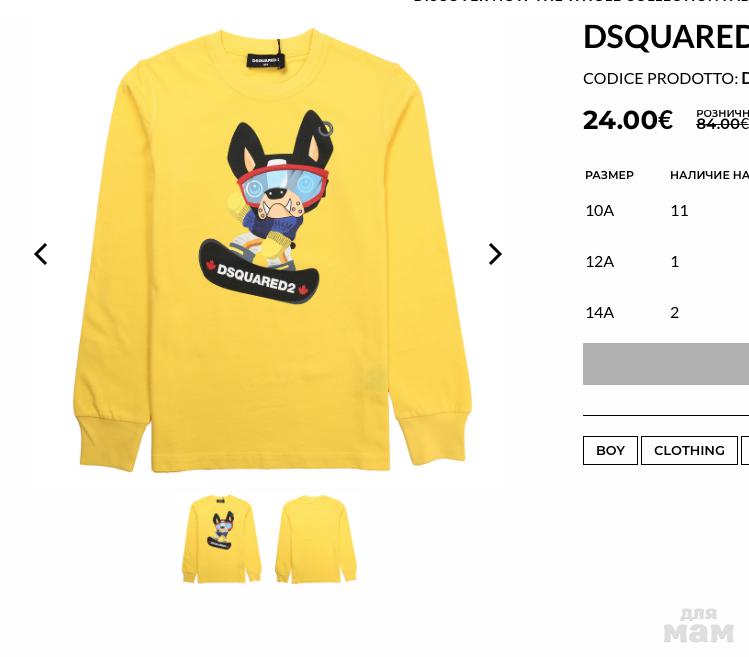Click the CODICE PRODOTTO label
The height and width of the screenshot is (657, 749).
[x=661, y=78]
